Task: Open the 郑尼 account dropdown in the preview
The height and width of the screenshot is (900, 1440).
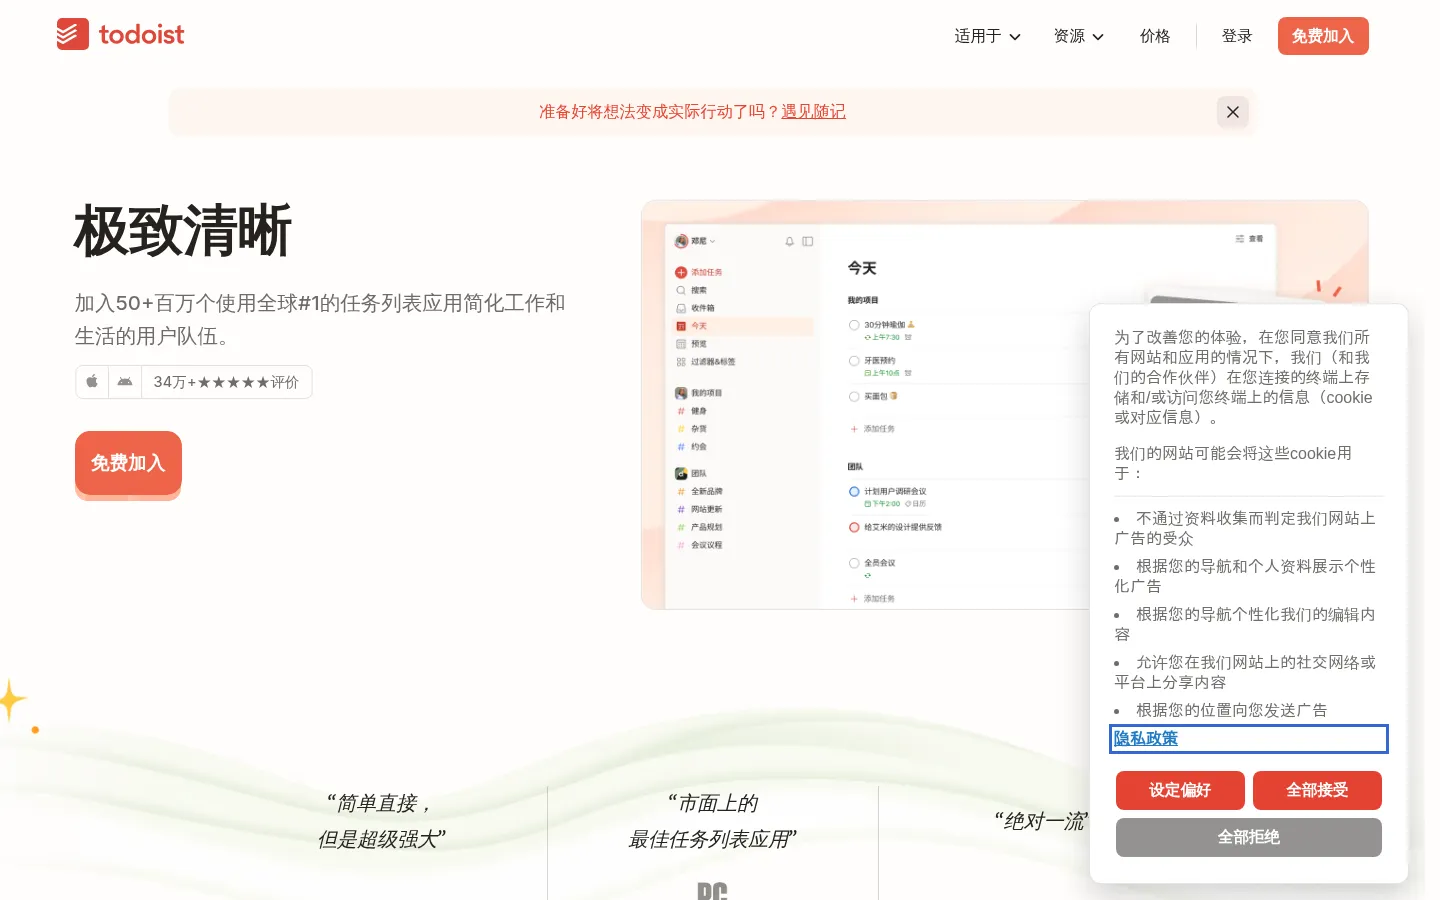Action: 695,241
